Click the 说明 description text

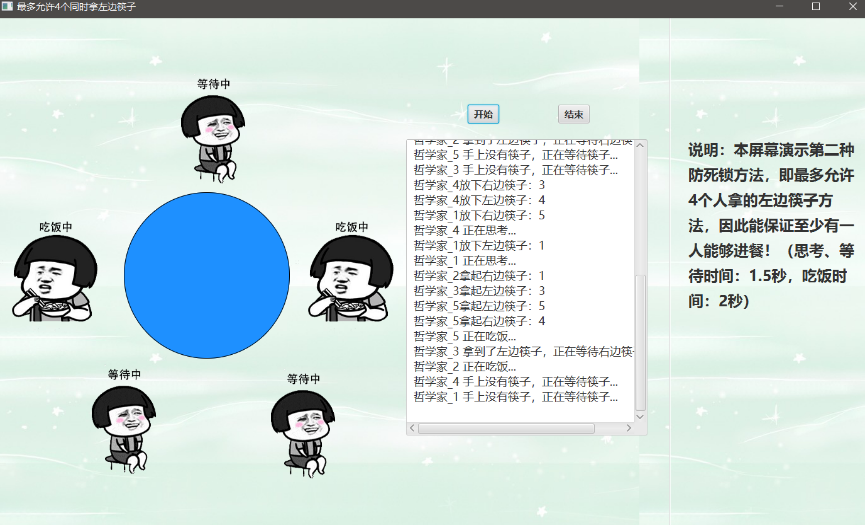click(771, 225)
